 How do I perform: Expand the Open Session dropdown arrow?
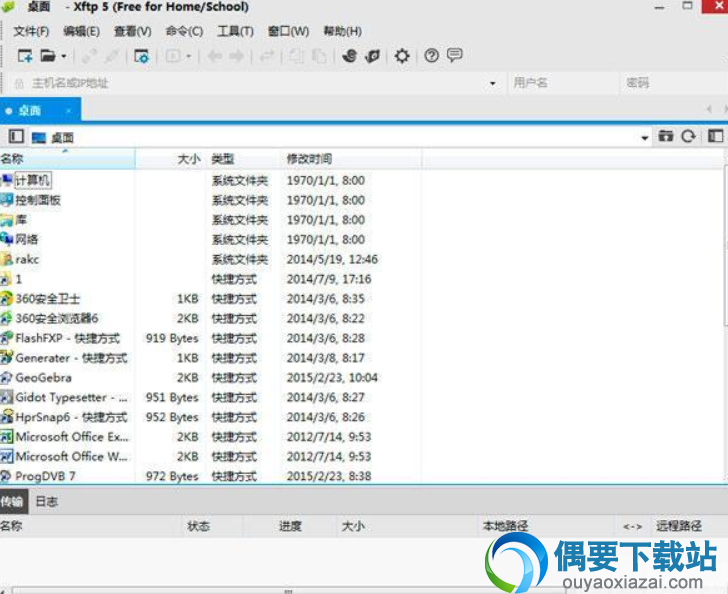(64, 57)
